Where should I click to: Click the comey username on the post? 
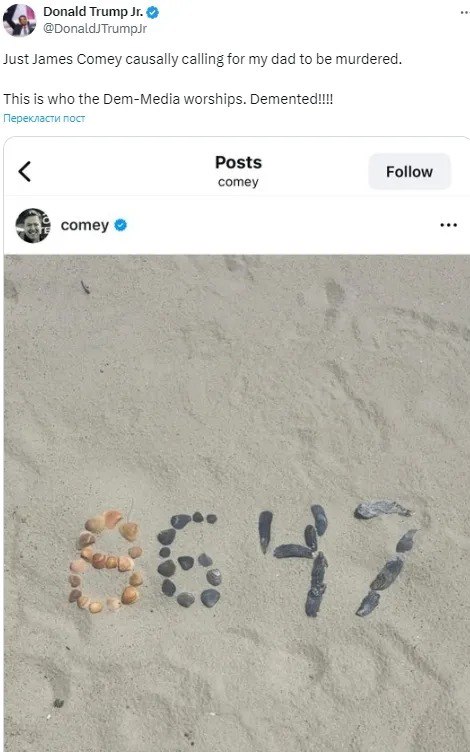(85, 225)
